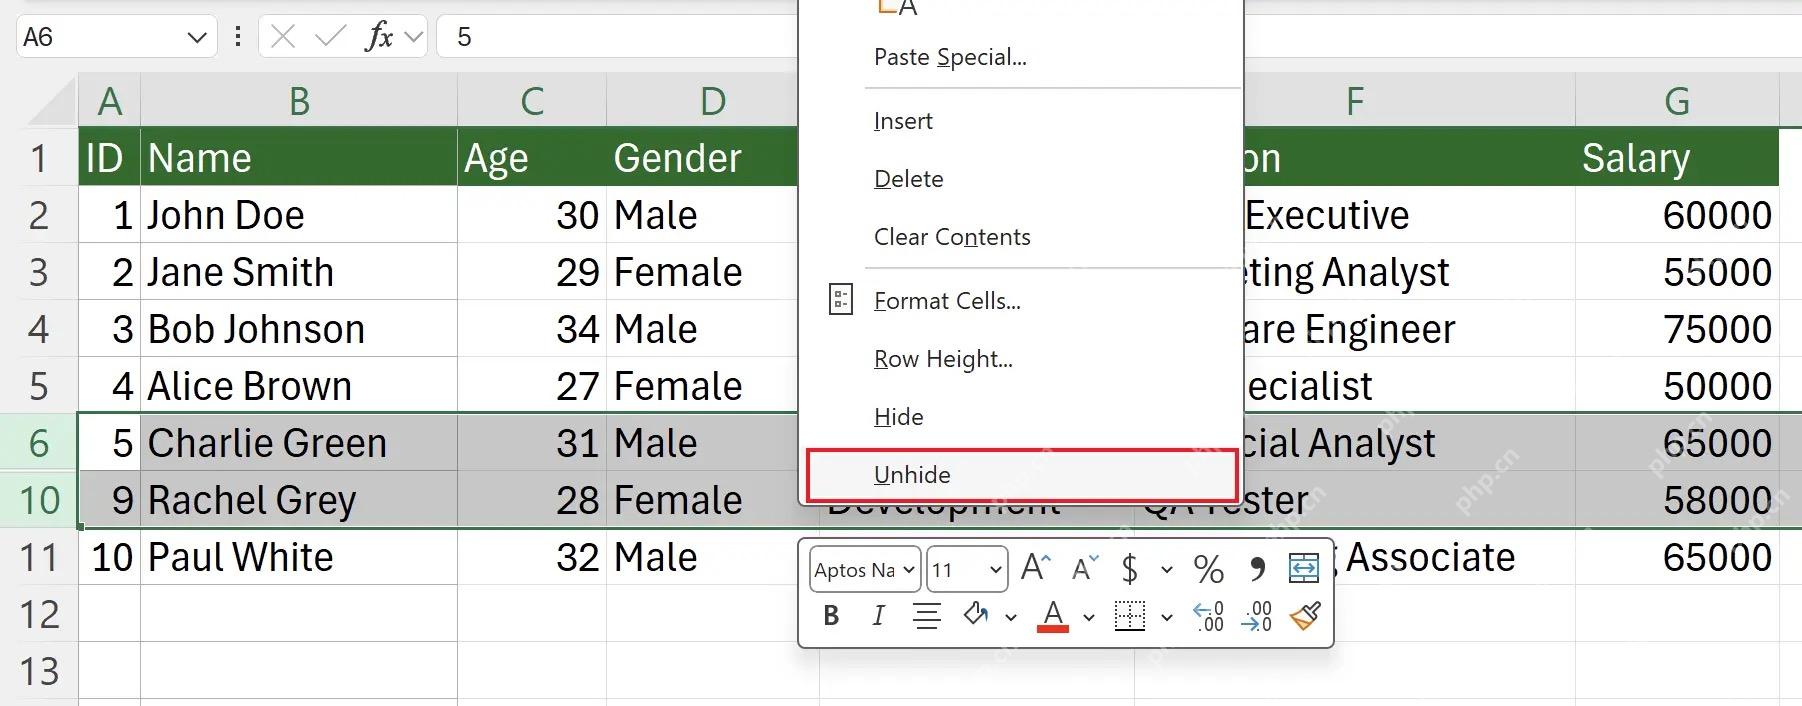
Task: Apply accounting dollar number format
Action: coord(1130,569)
